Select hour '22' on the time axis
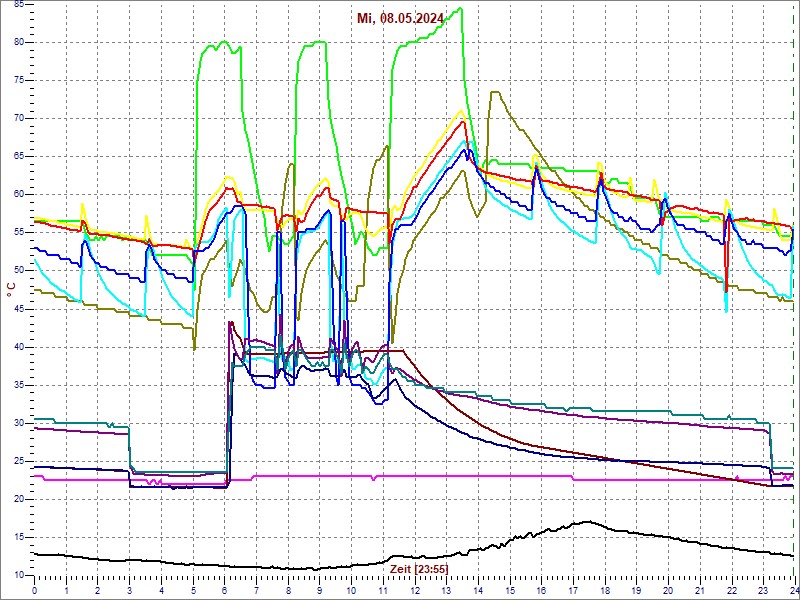 [x=731, y=590]
